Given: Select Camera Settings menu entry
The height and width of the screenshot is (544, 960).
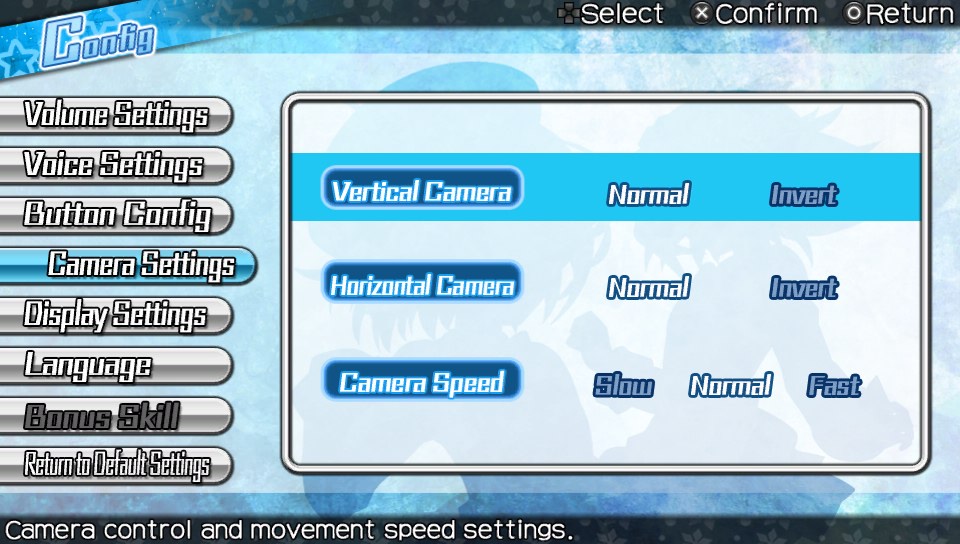Looking at the screenshot, I should pos(127,265).
